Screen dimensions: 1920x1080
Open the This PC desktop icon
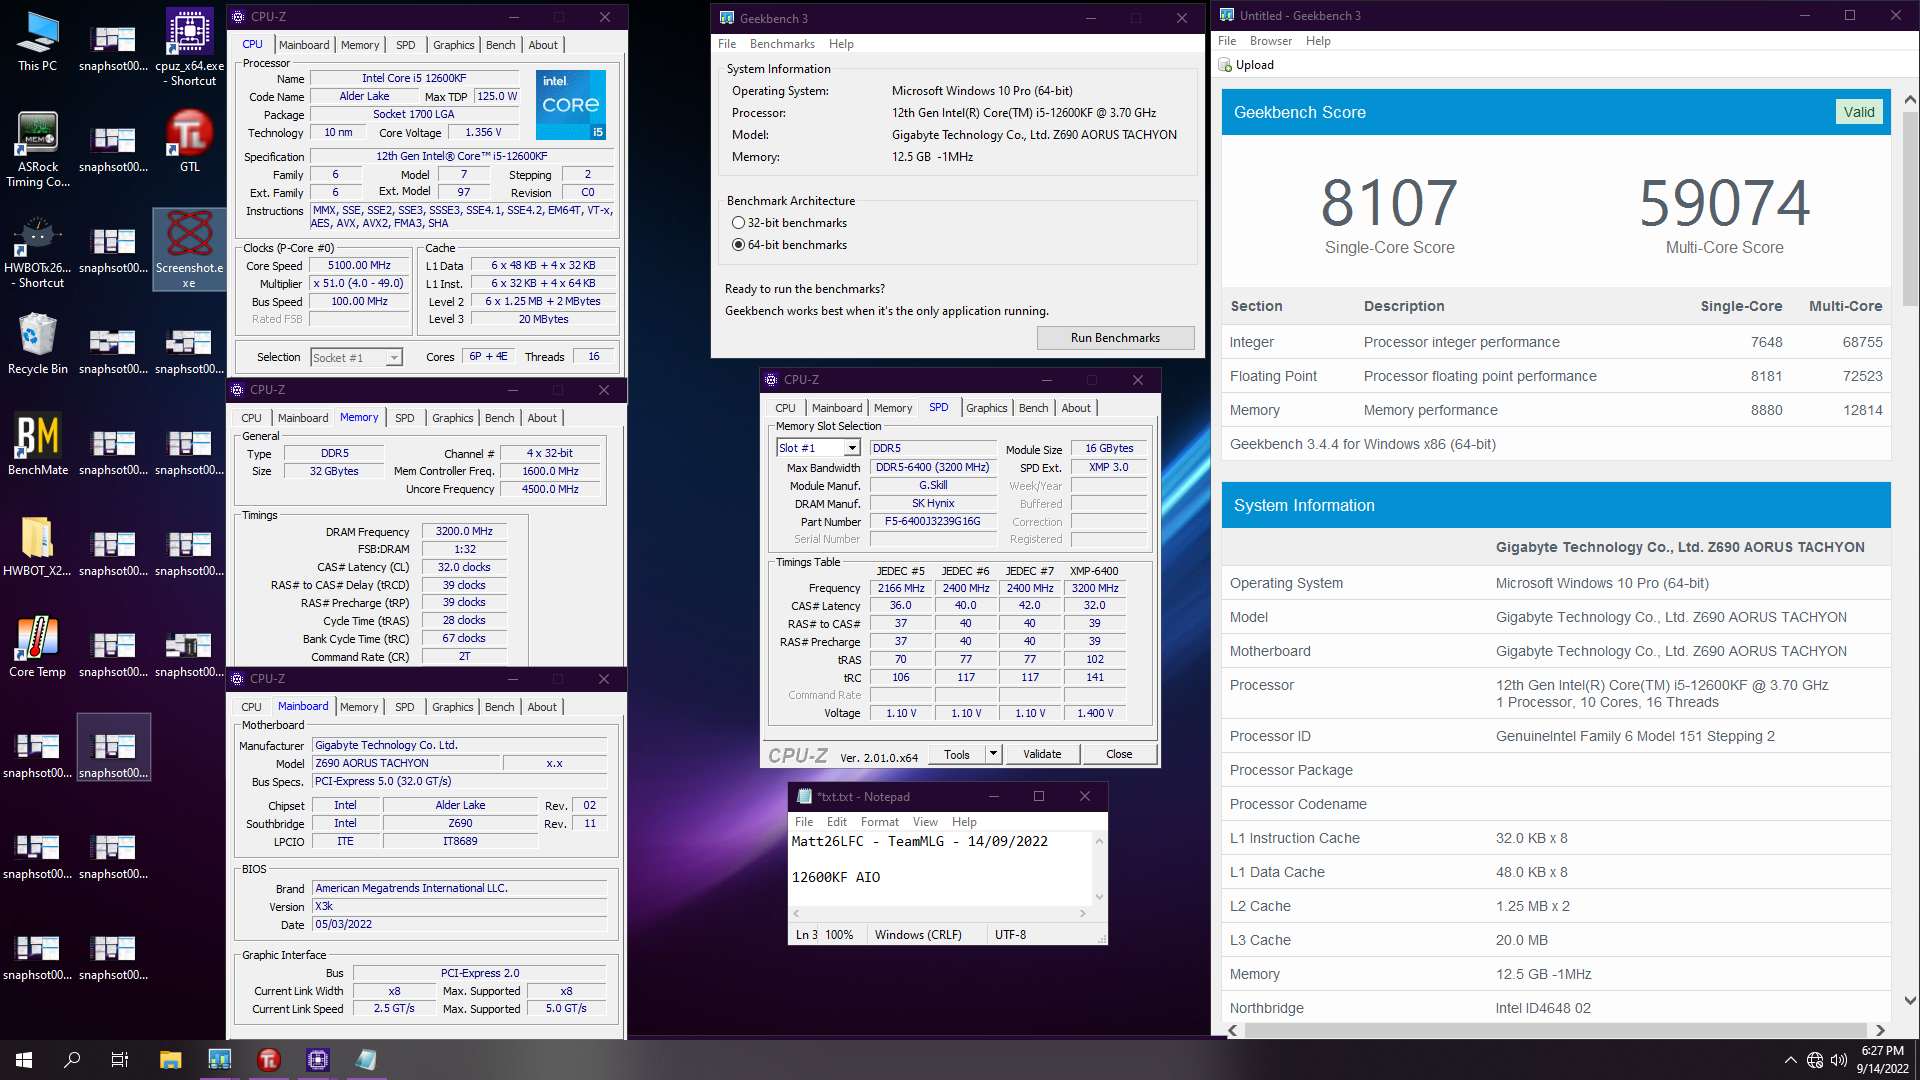[x=37, y=41]
